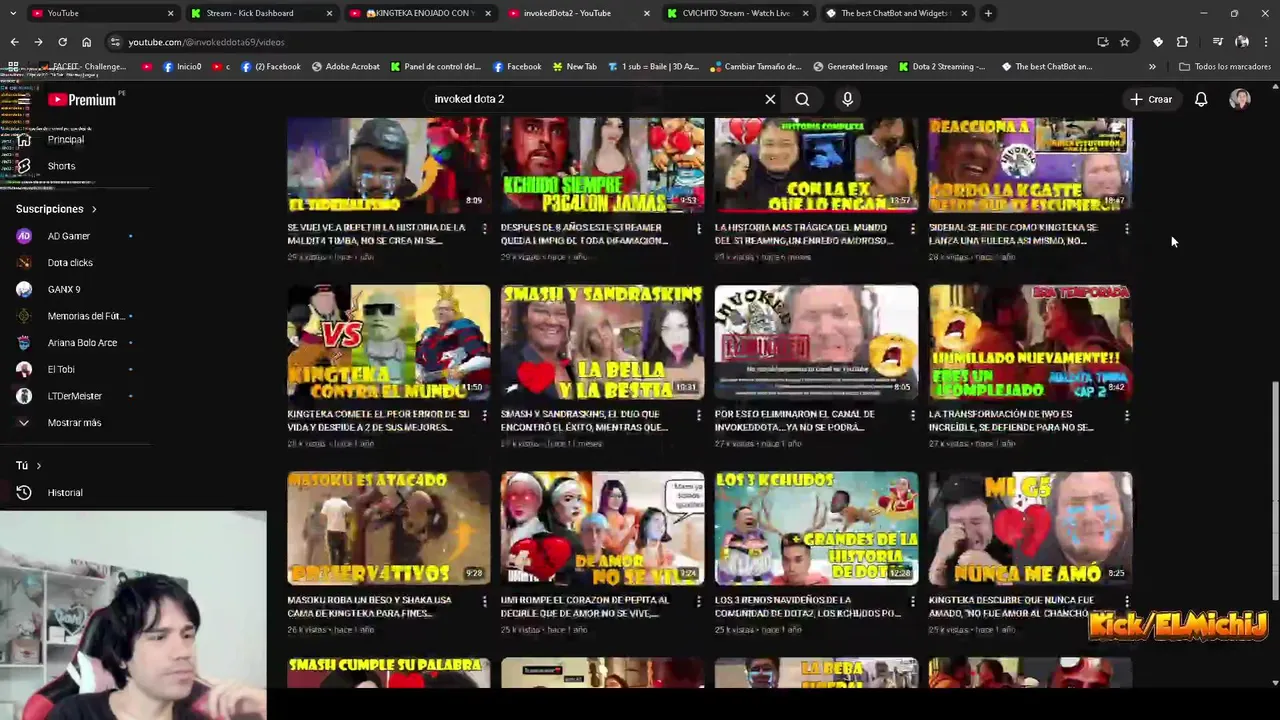
Task: Open the notifications bell
Action: pyautogui.click(x=1201, y=99)
